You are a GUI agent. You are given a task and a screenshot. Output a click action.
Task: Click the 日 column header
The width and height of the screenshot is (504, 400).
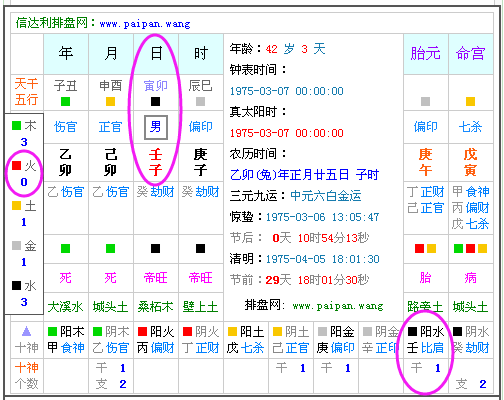click(x=156, y=53)
